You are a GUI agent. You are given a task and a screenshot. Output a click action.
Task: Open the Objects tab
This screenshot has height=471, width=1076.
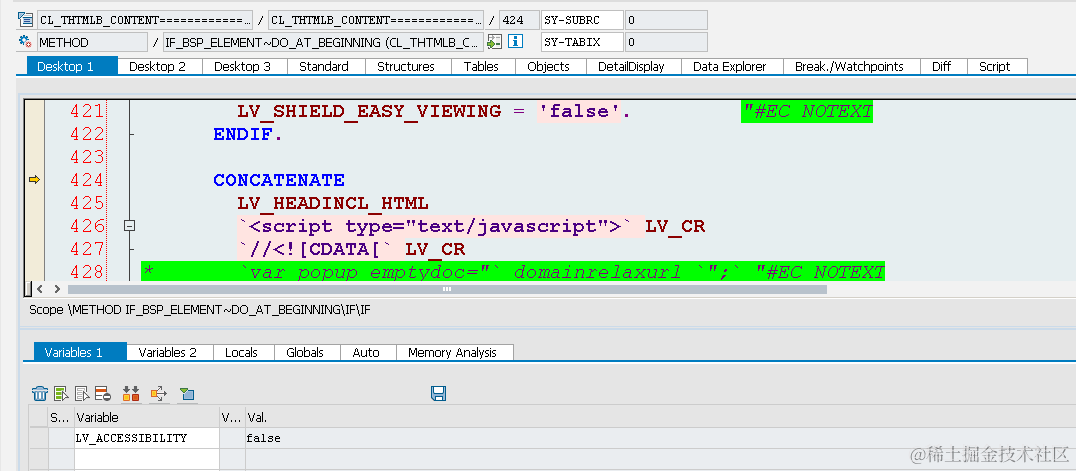pyautogui.click(x=548, y=67)
